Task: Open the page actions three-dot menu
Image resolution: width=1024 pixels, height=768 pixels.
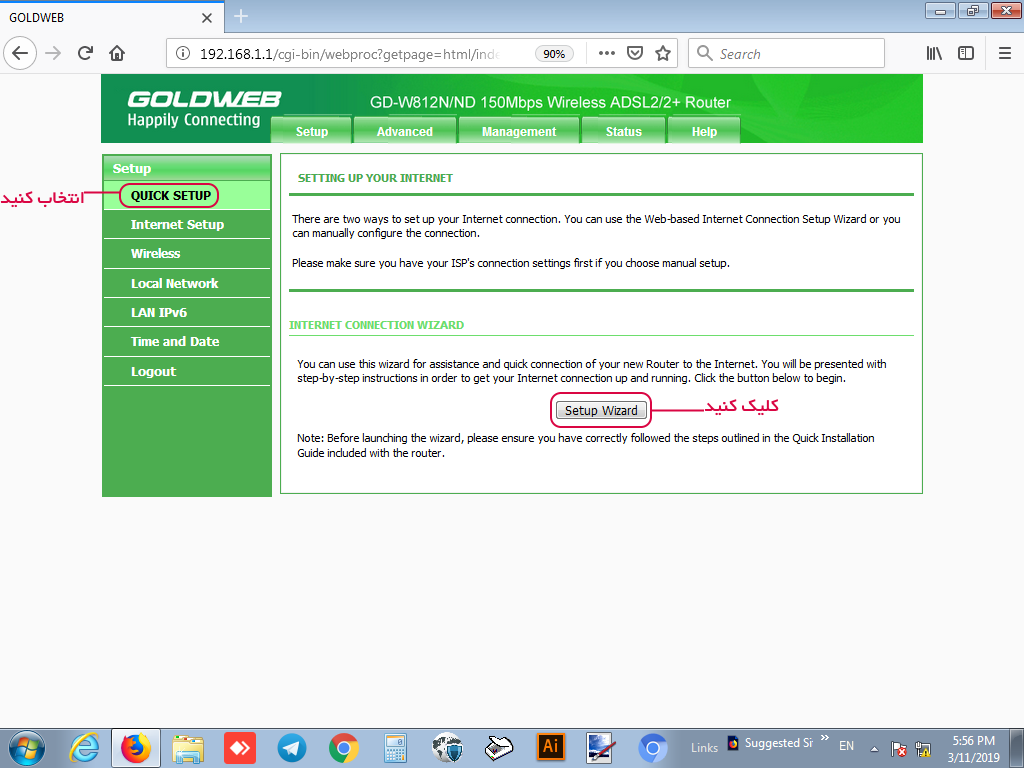Action: click(606, 53)
